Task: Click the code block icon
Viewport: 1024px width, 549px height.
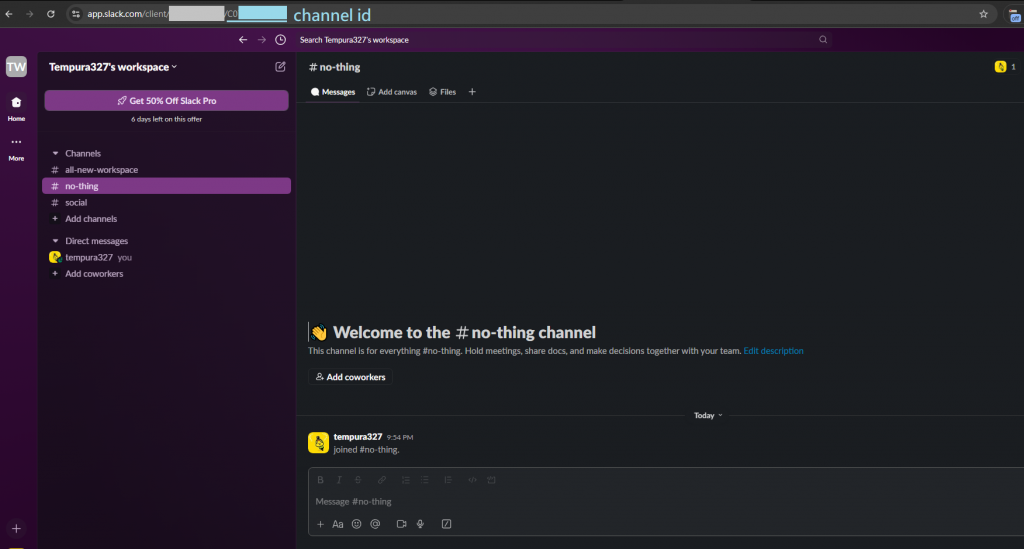Action: click(x=492, y=480)
